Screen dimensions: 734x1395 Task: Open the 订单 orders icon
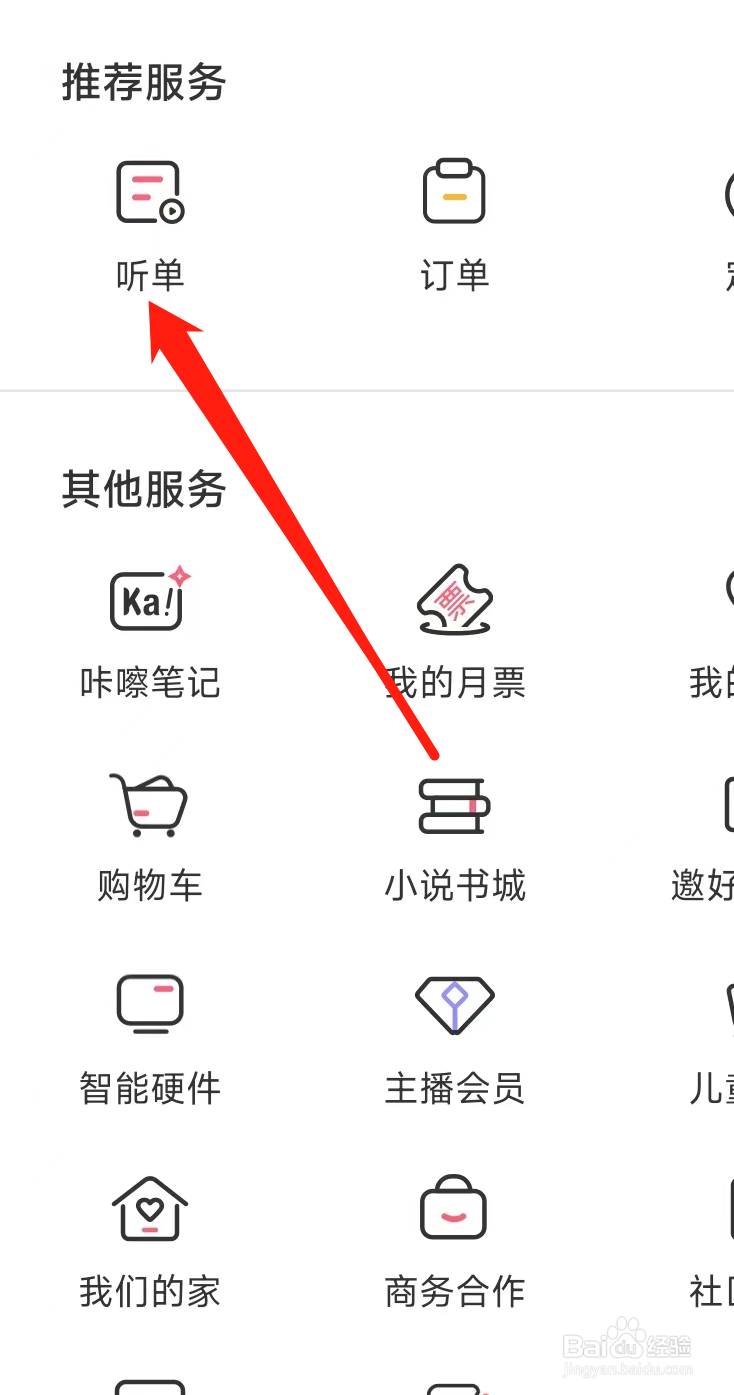pos(454,191)
